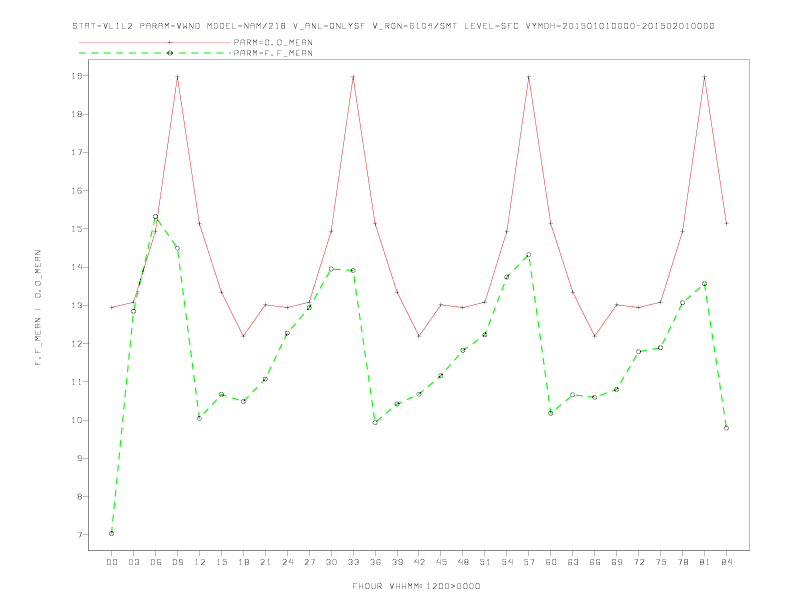The image size is (792, 612).
Task: Click y-axis tick label 9
Action: click(79, 458)
